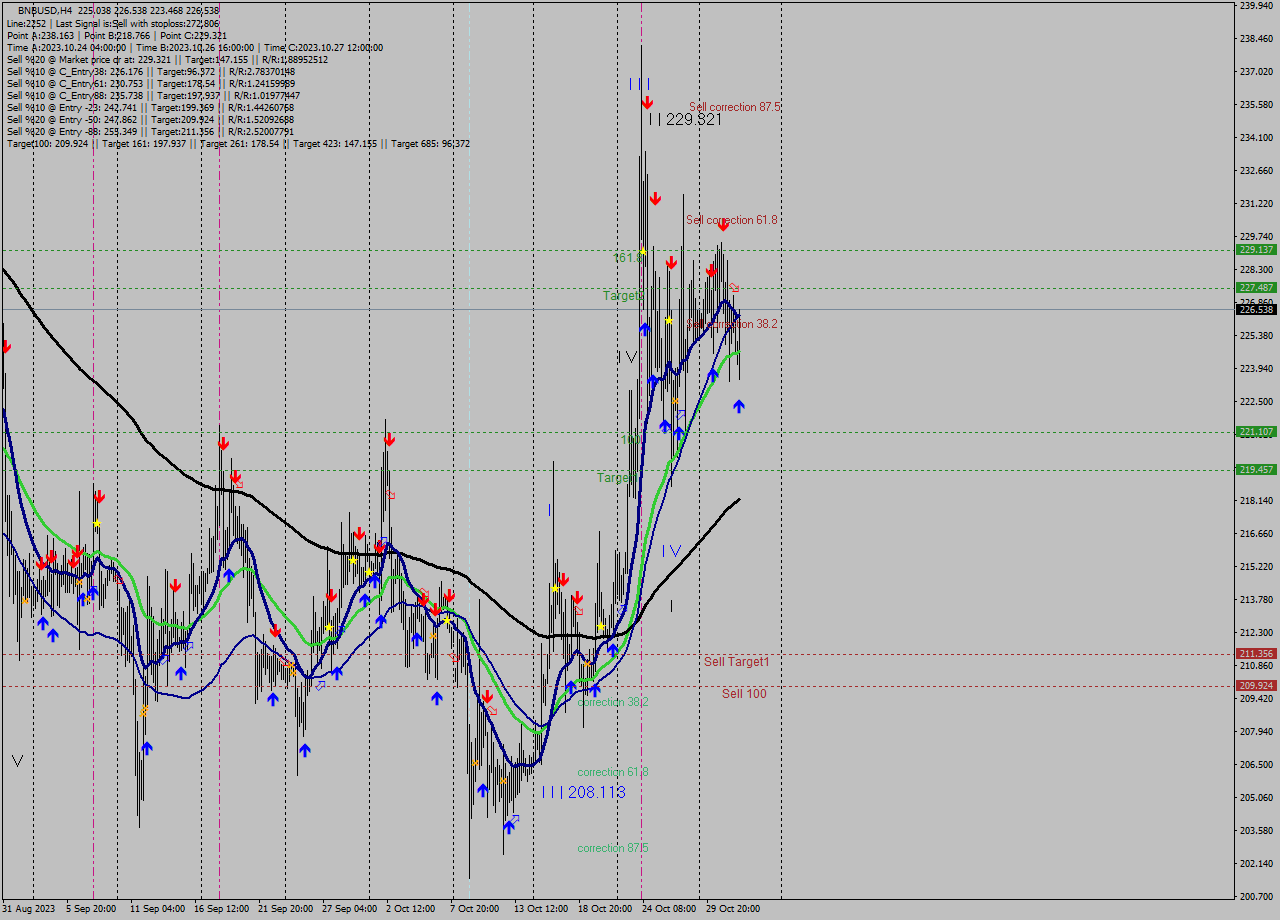Click the red dashed level line at 209.924
Viewport: 1280px width, 920px height.
point(400,686)
